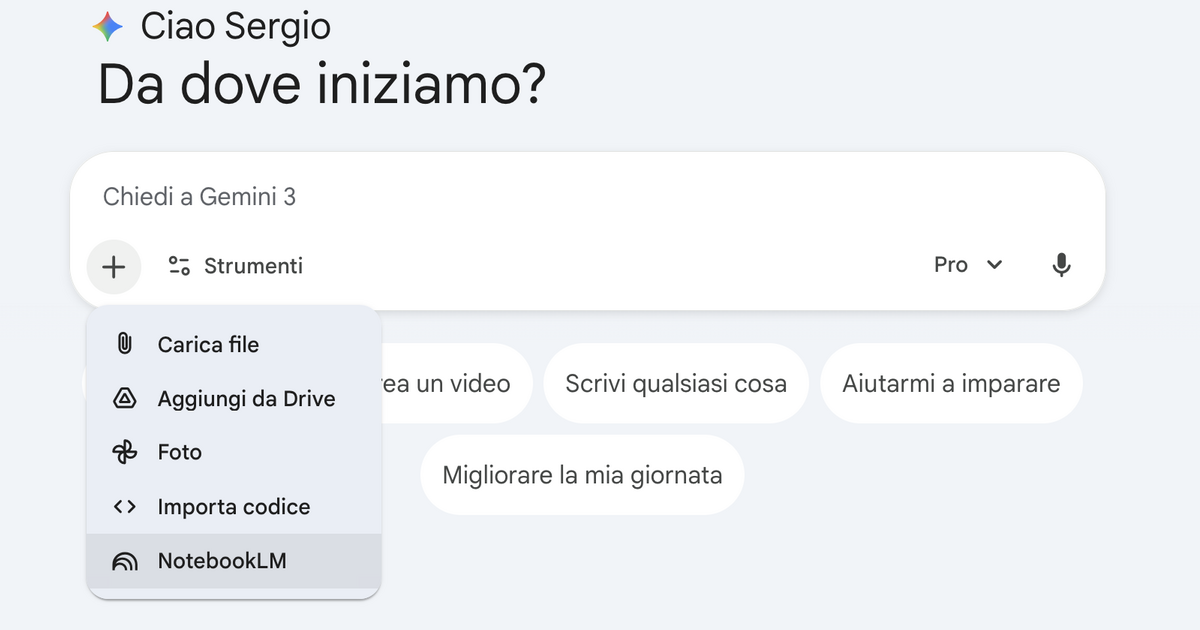Choose Importa codice menu item
Viewport: 1200px width, 630px height.
click(x=234, y=507)
